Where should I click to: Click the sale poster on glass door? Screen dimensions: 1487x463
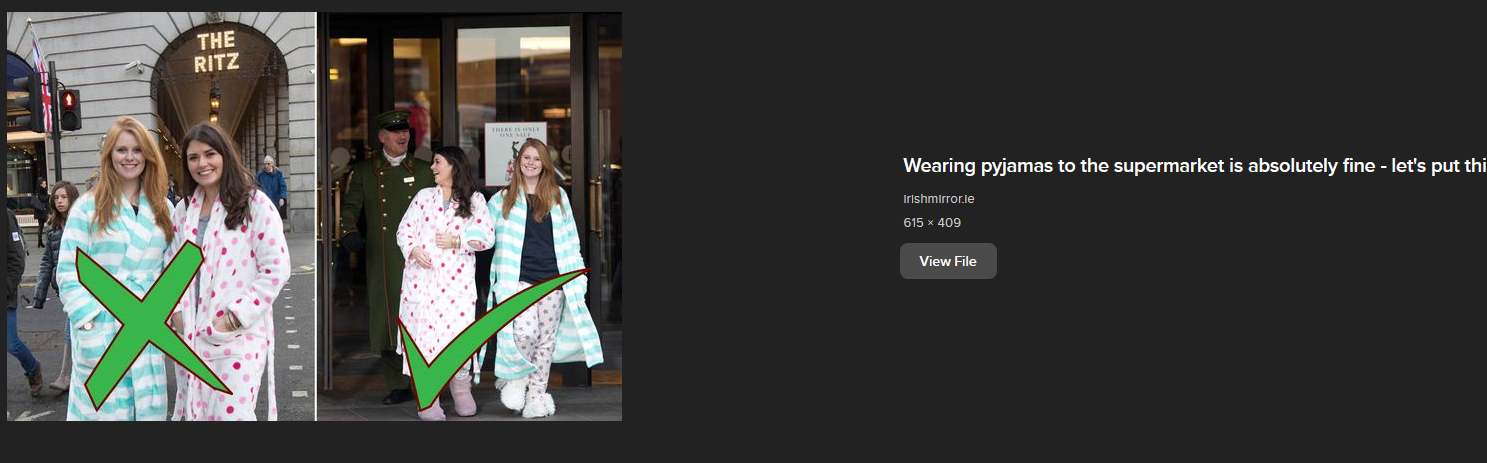click(515, 153)
